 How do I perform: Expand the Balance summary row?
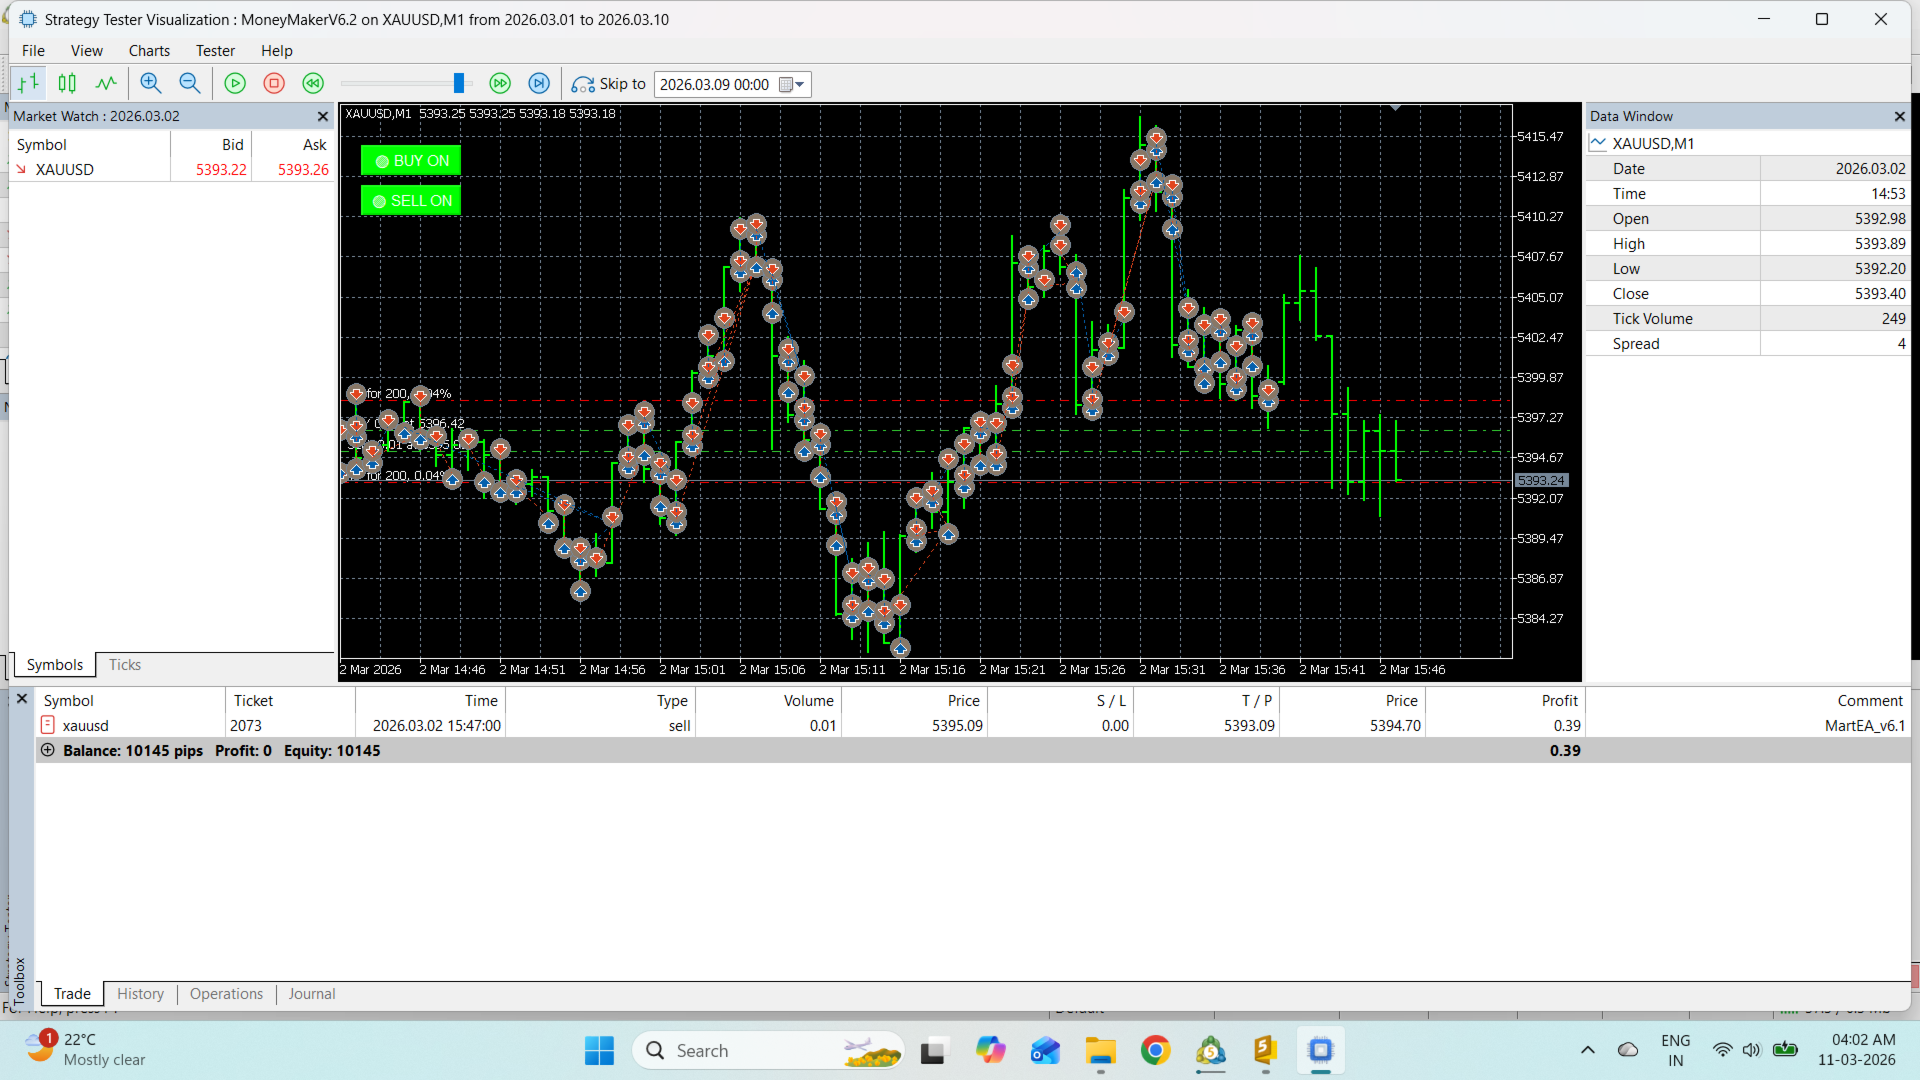[47, 750]
